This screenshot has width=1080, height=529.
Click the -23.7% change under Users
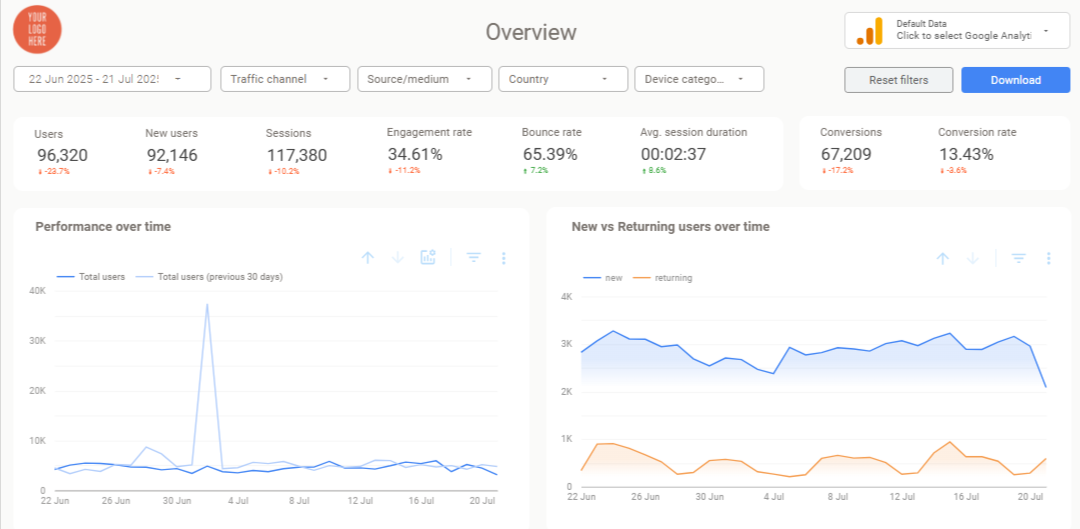[54, 171]
